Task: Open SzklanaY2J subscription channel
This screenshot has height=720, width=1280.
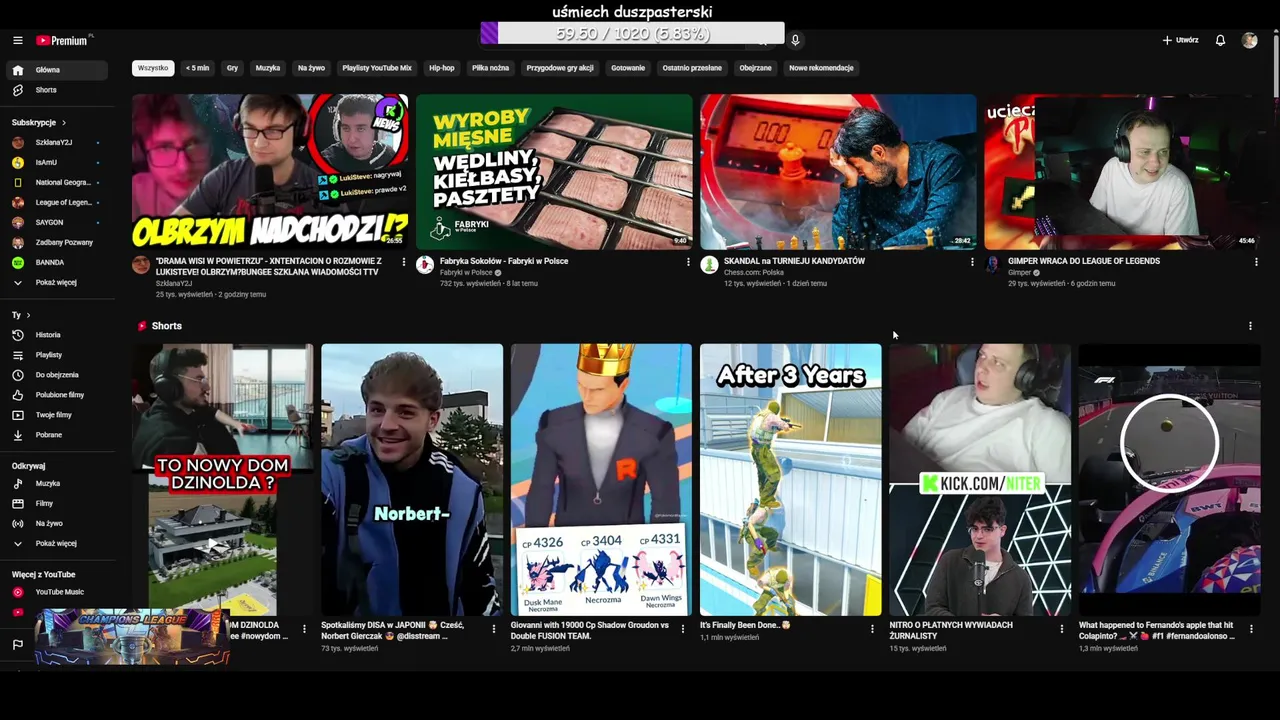Action: tap(56, 142)
